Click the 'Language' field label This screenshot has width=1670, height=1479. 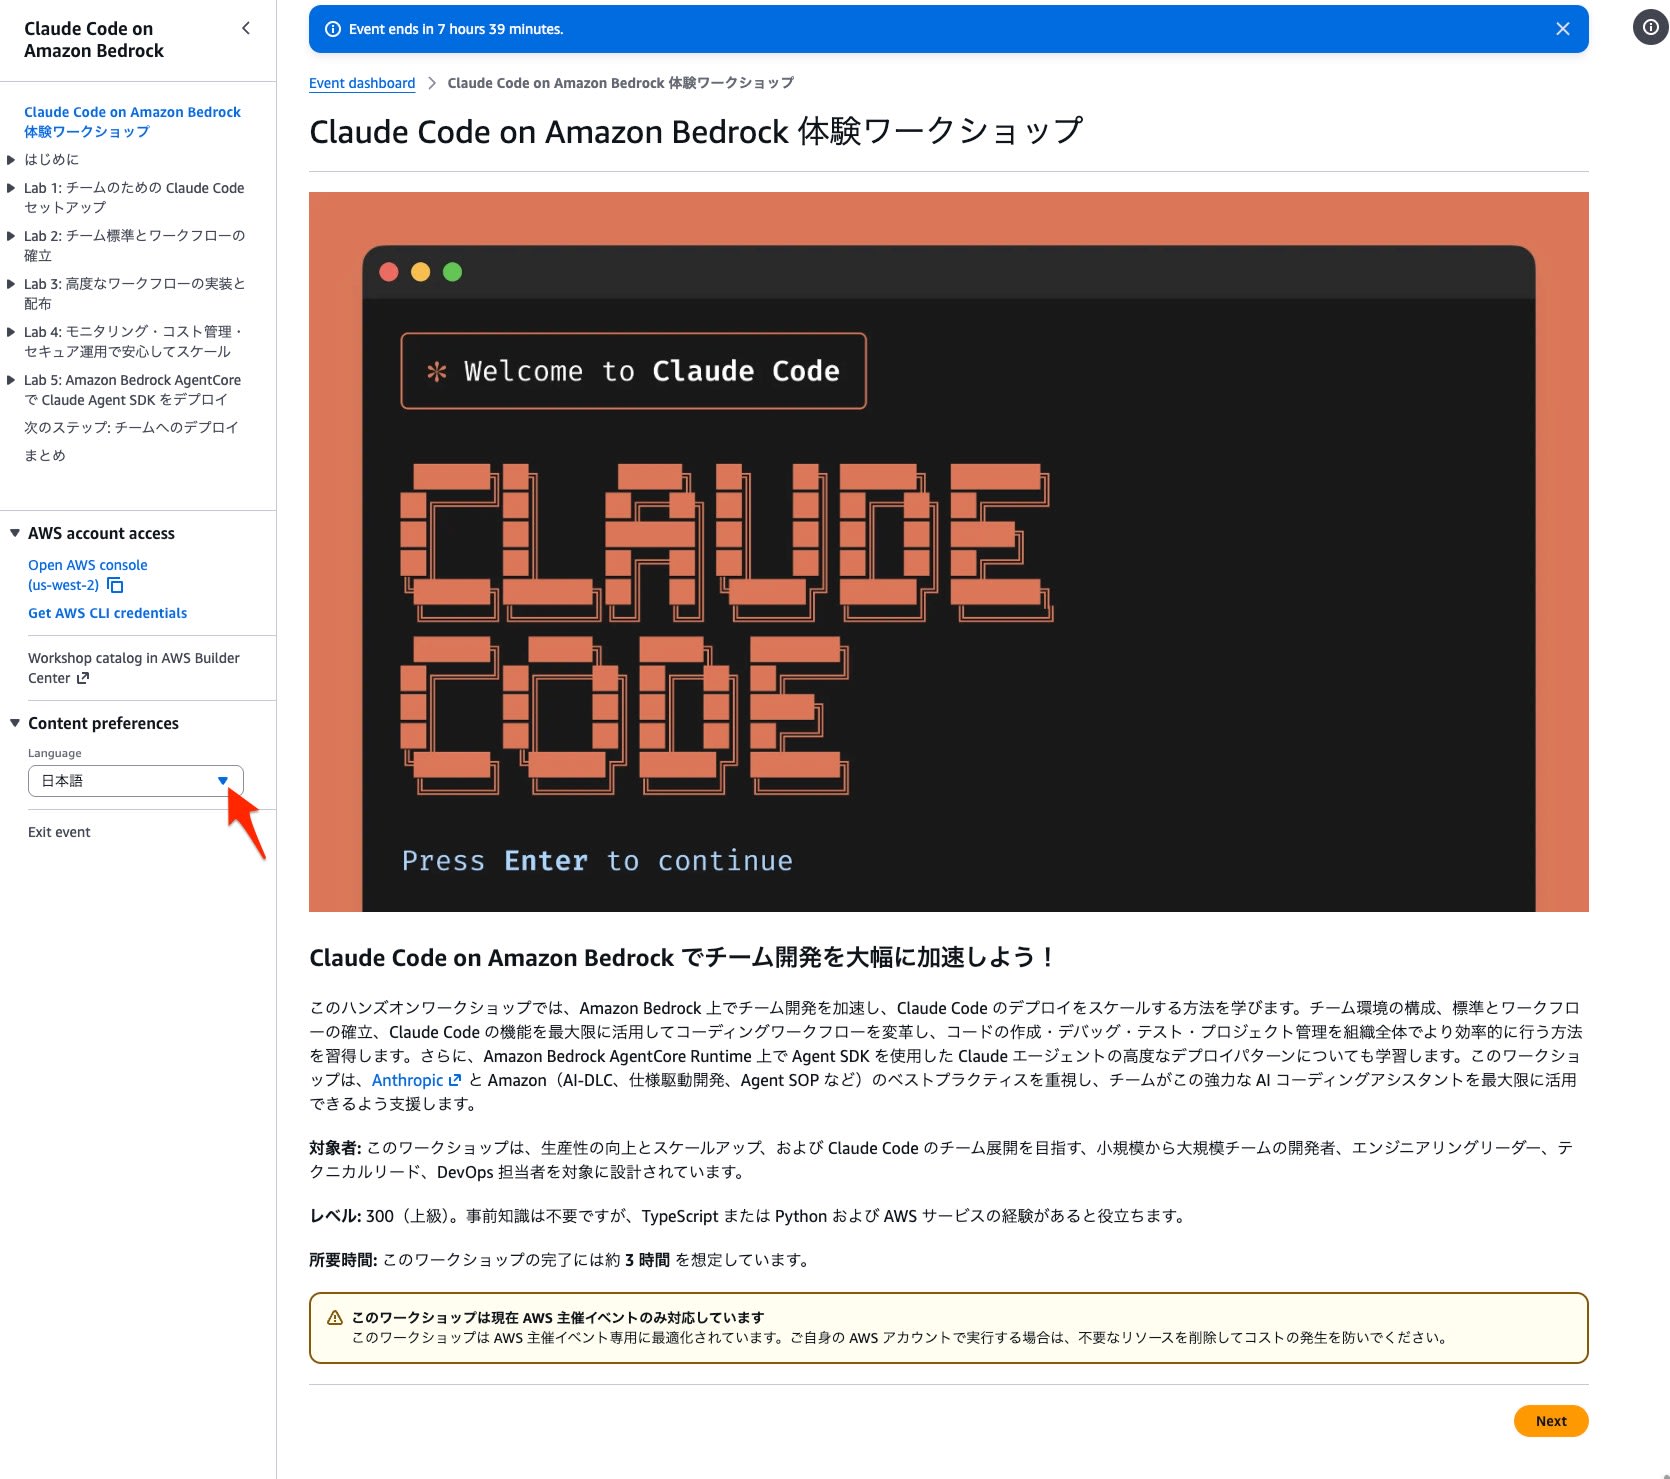pos(55,753)
